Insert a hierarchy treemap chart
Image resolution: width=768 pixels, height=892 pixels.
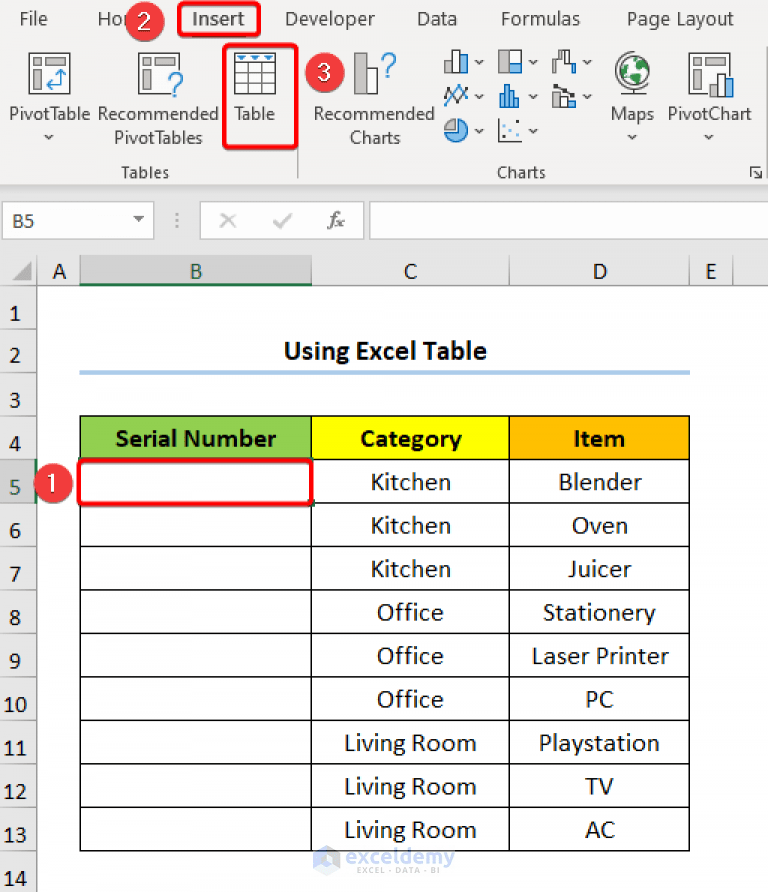click(x=510, y=61)
